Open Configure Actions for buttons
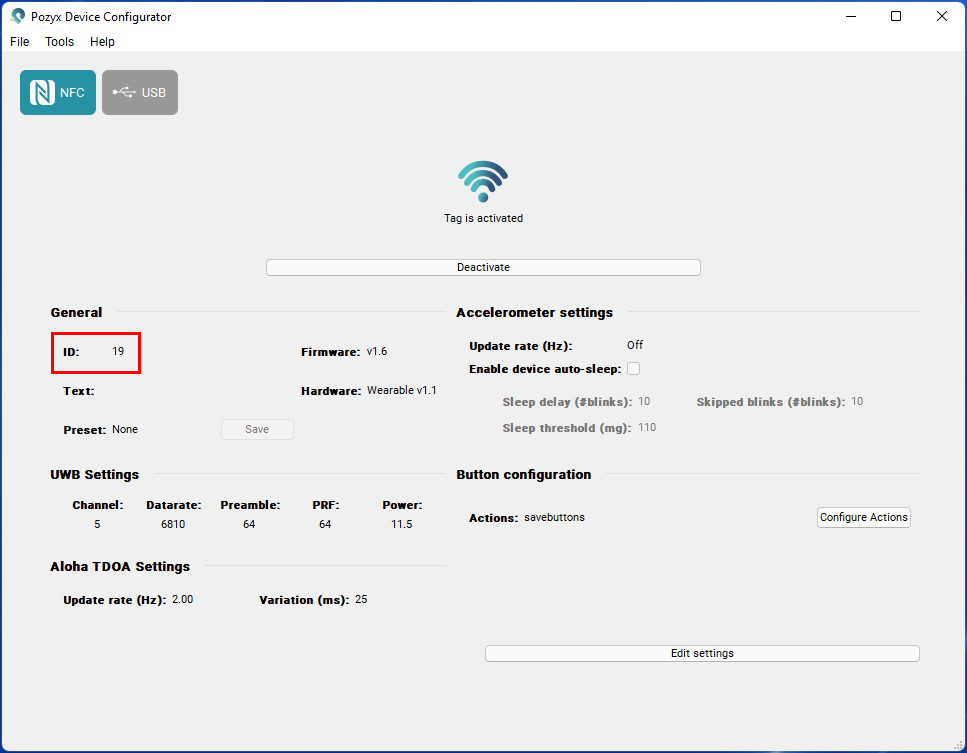The height and width of the screenshot is (753, 967). (x=863, y=517)
